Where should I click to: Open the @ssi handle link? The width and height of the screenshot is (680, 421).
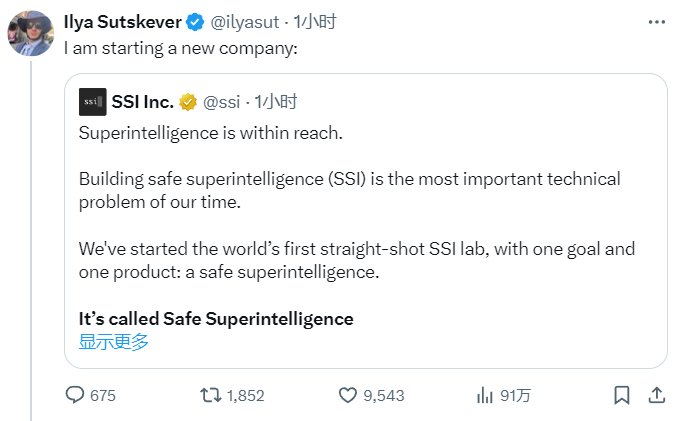[x=223, y=101]
